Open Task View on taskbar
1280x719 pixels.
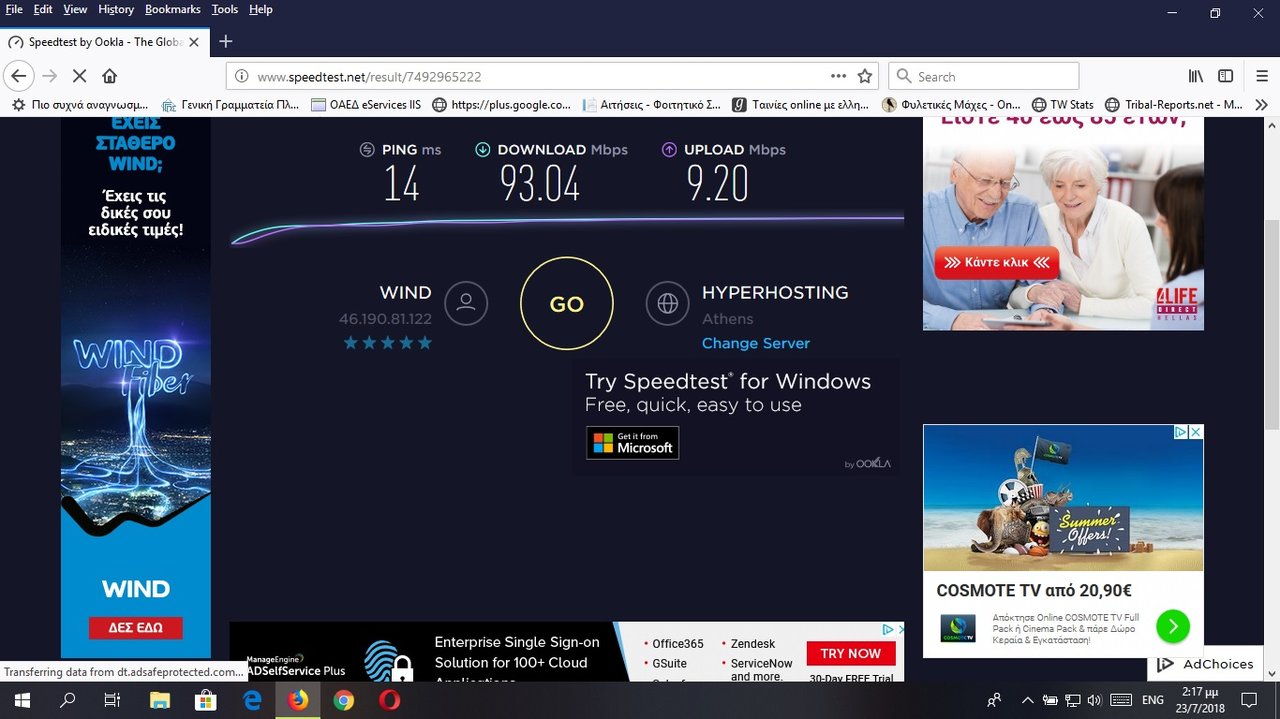point(113,700)
